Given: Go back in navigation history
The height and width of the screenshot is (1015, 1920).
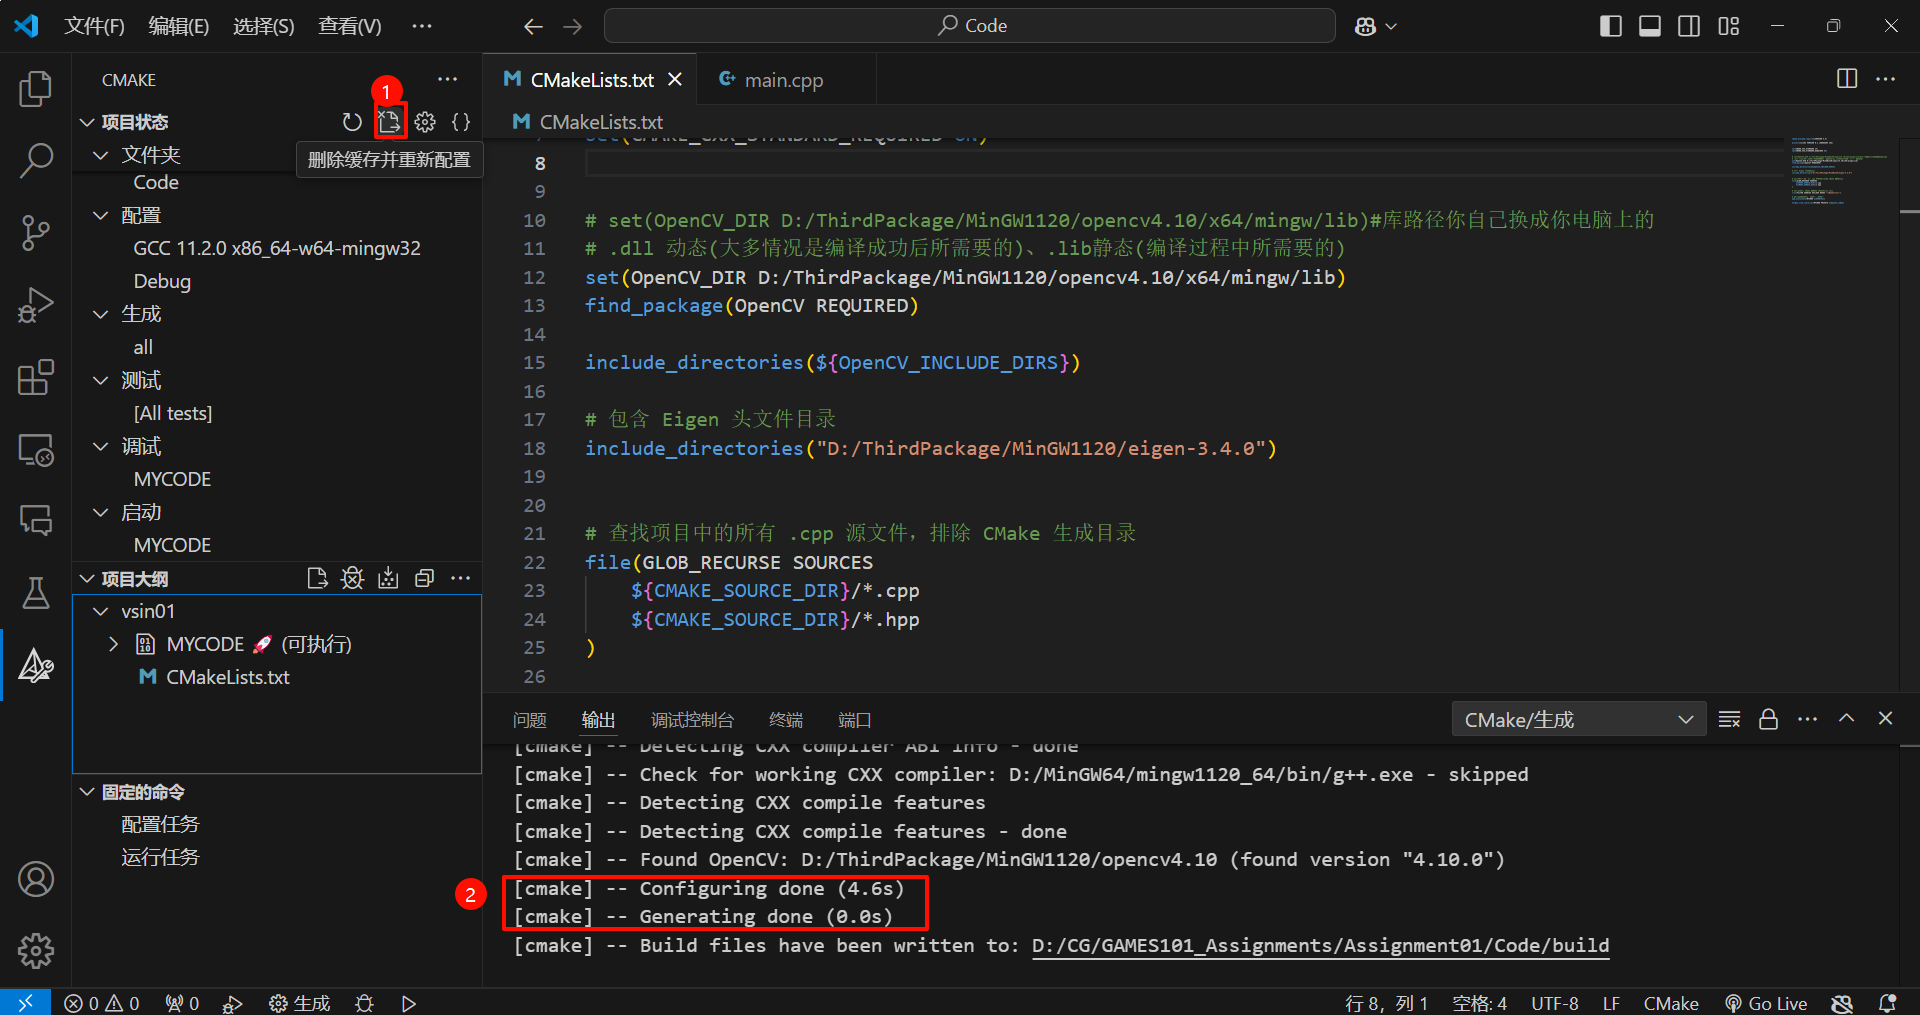Looking at the screenshot, I should [533, 26].
